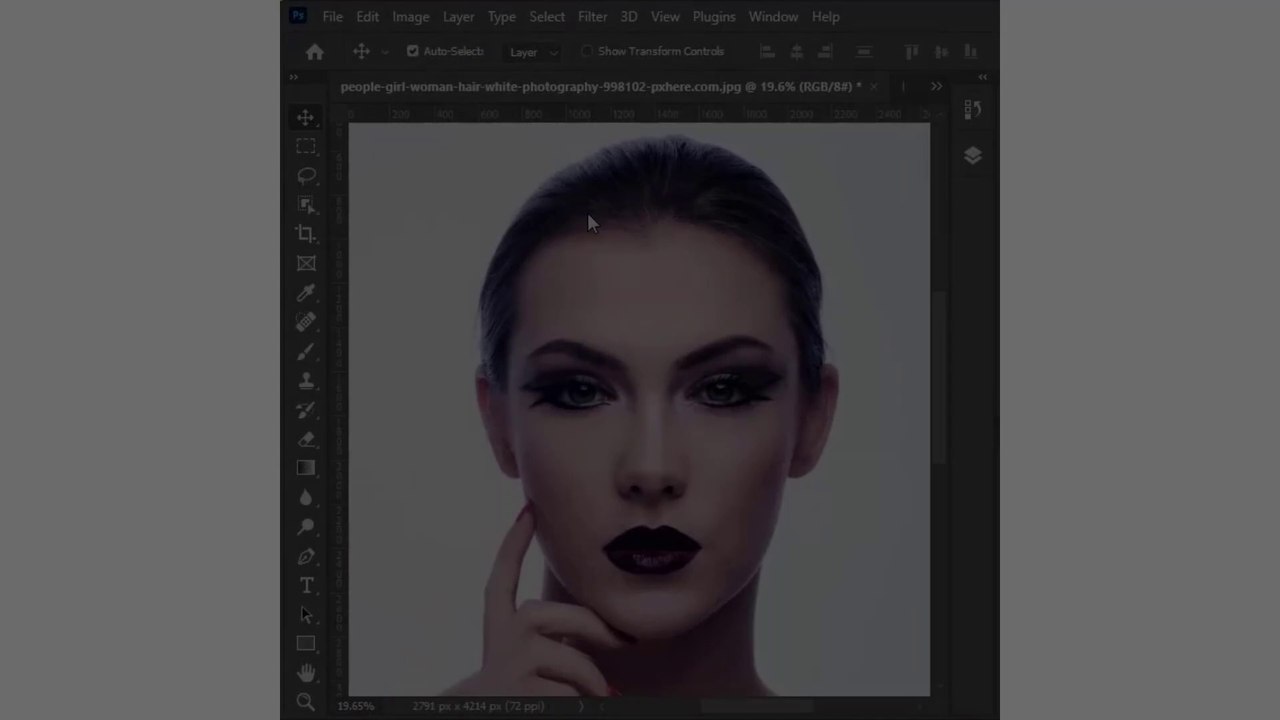Select the Pen tool
This screenshot has width=1280, height=720.
pyautogui.click(x=306, y=556)
